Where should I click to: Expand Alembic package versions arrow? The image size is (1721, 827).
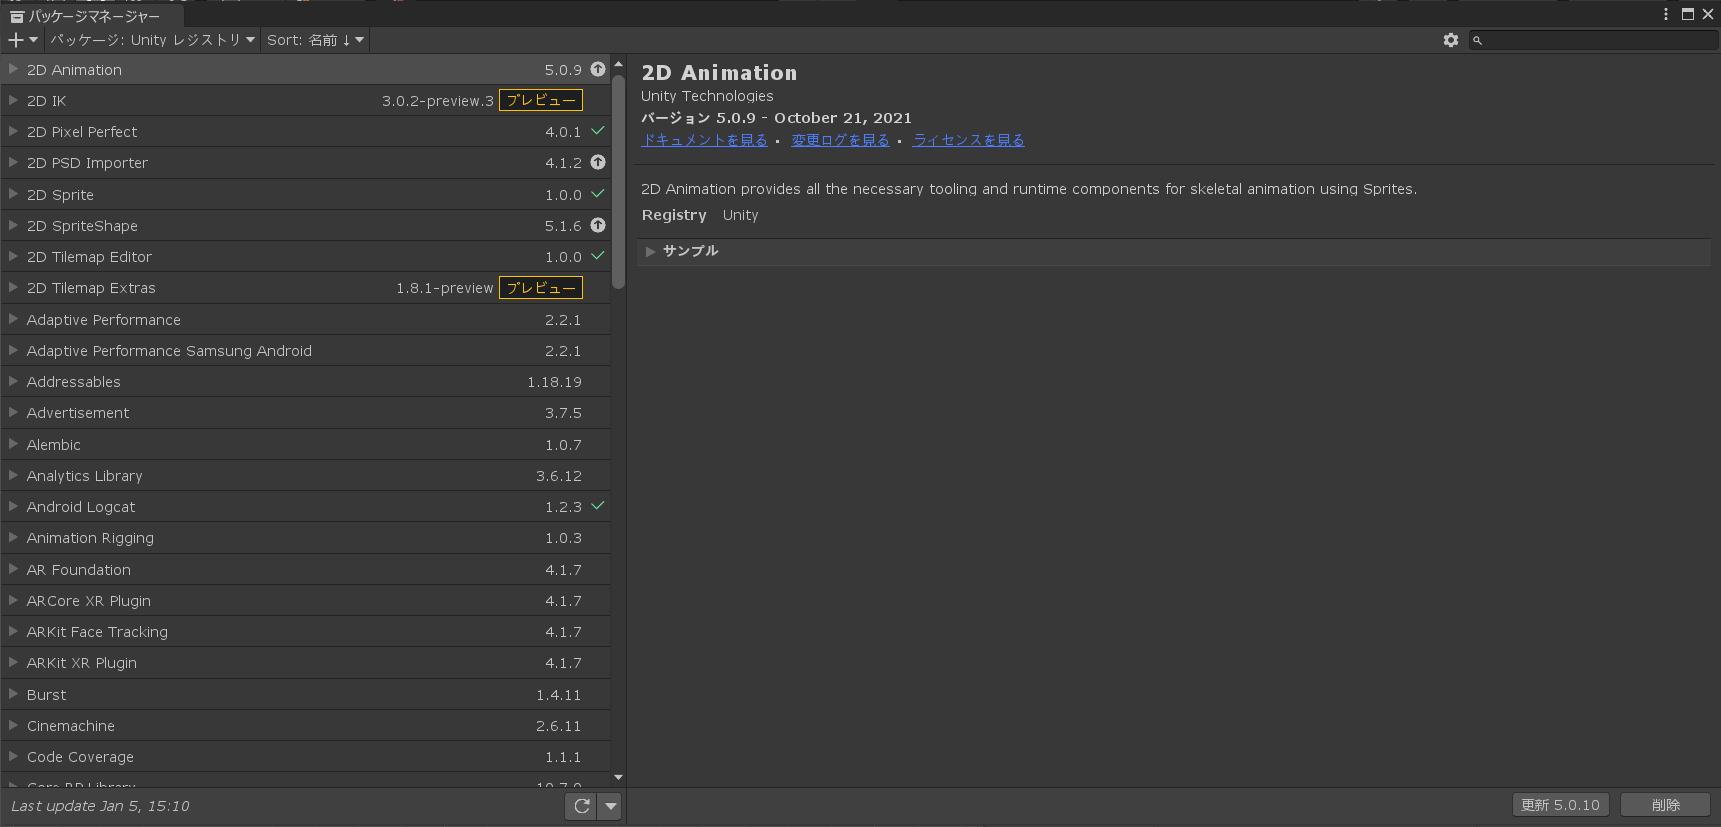pyautogui.click(x=13, y=444)
